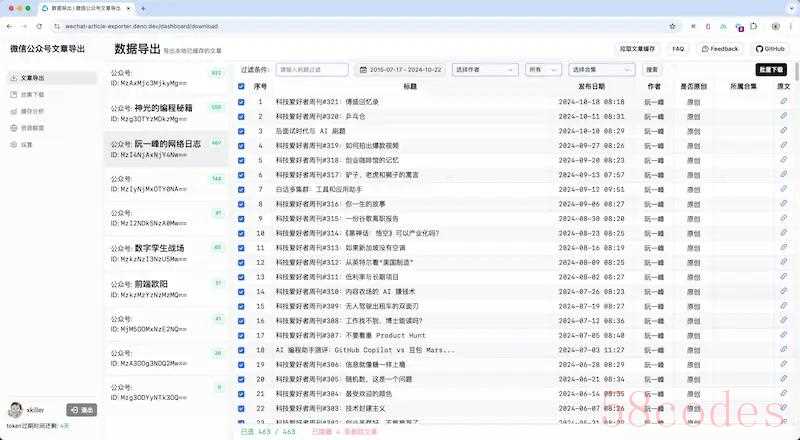Click the title keyword filter input field
Viewport: 800px width, 440px height.
(x=311, y=70)
